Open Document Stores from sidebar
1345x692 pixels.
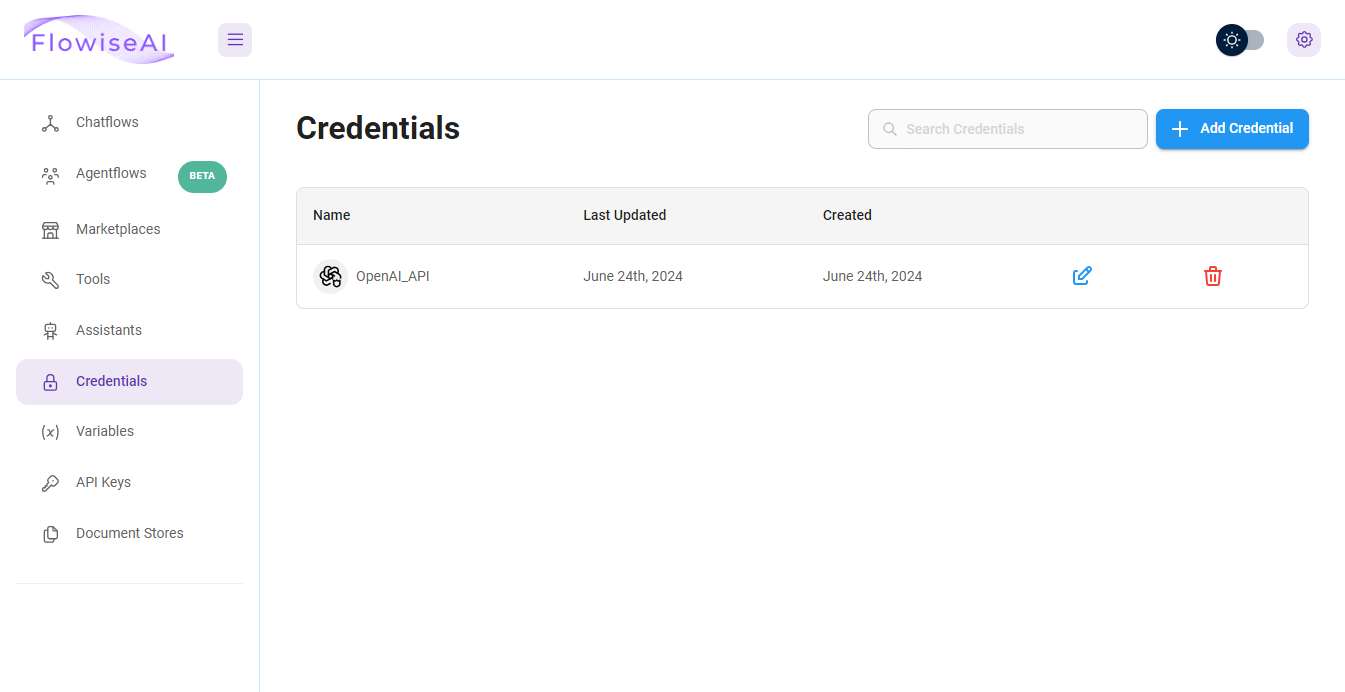(x=129, y=534)
